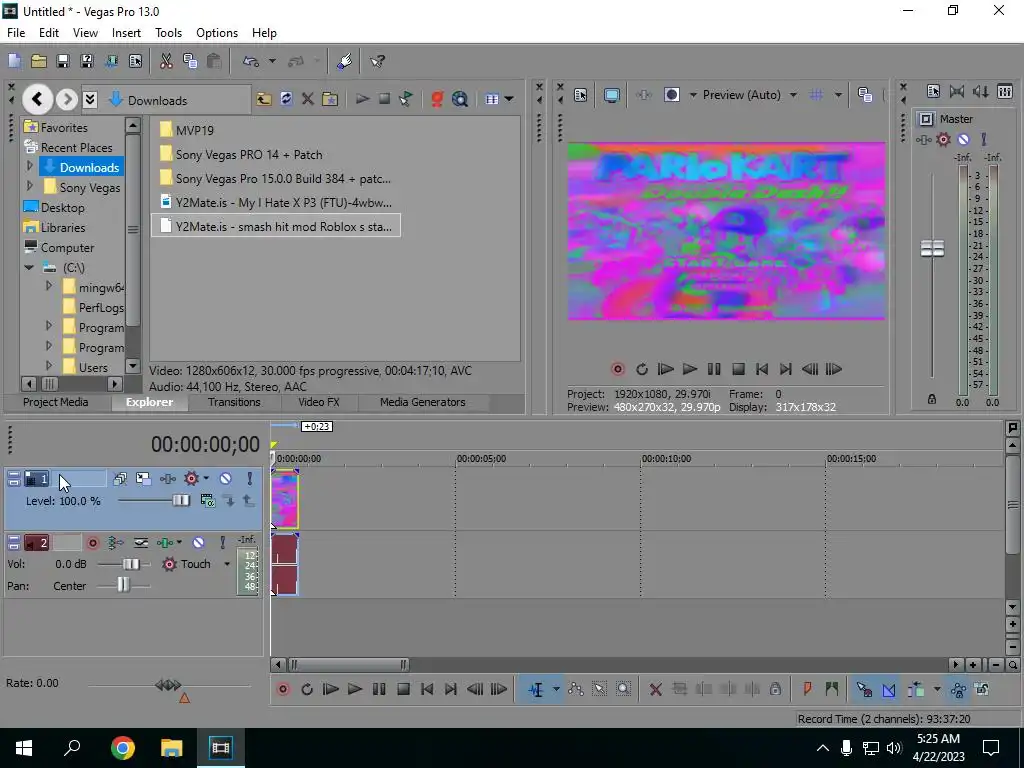Switch to the Transitions tab
Image resolution: width=1024 pixels, height=768 pixels.
coord(234,402)
